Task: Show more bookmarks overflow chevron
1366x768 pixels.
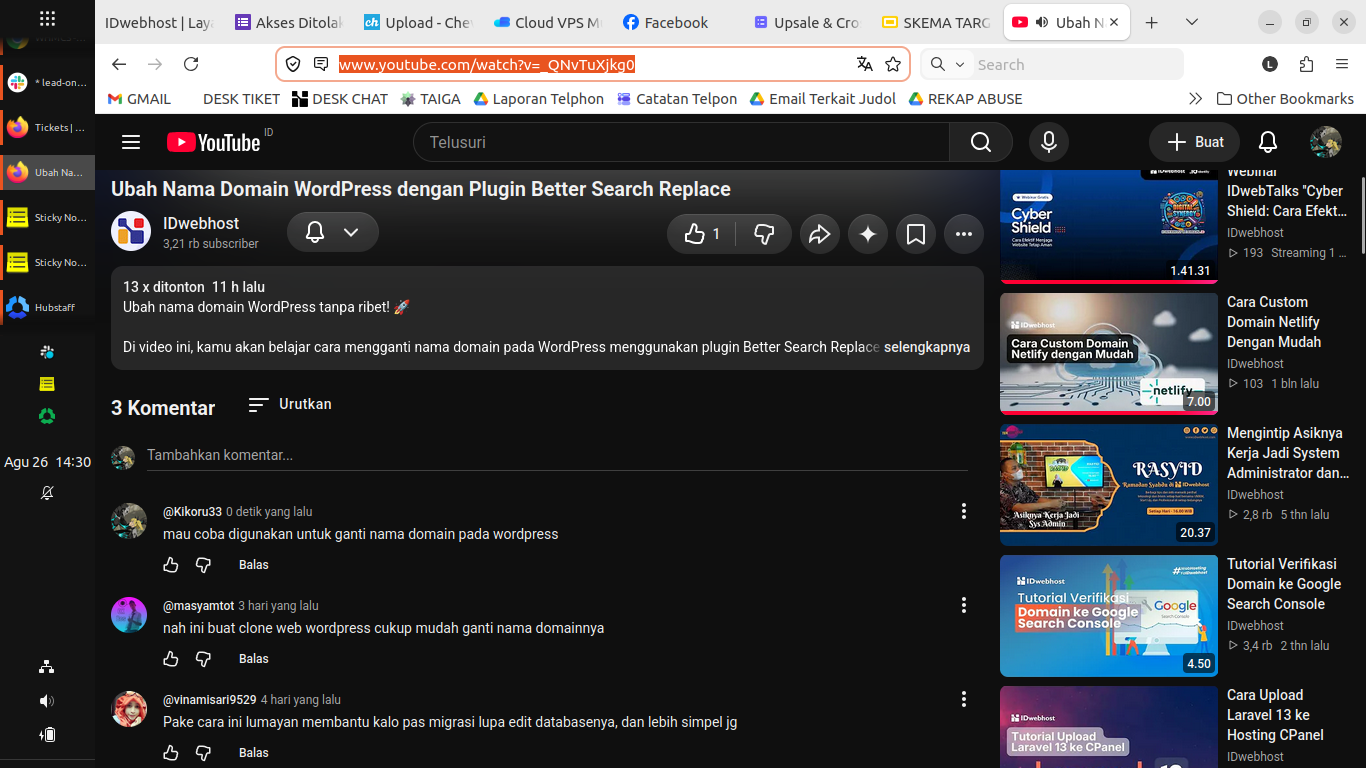Action: [1195, 99]
